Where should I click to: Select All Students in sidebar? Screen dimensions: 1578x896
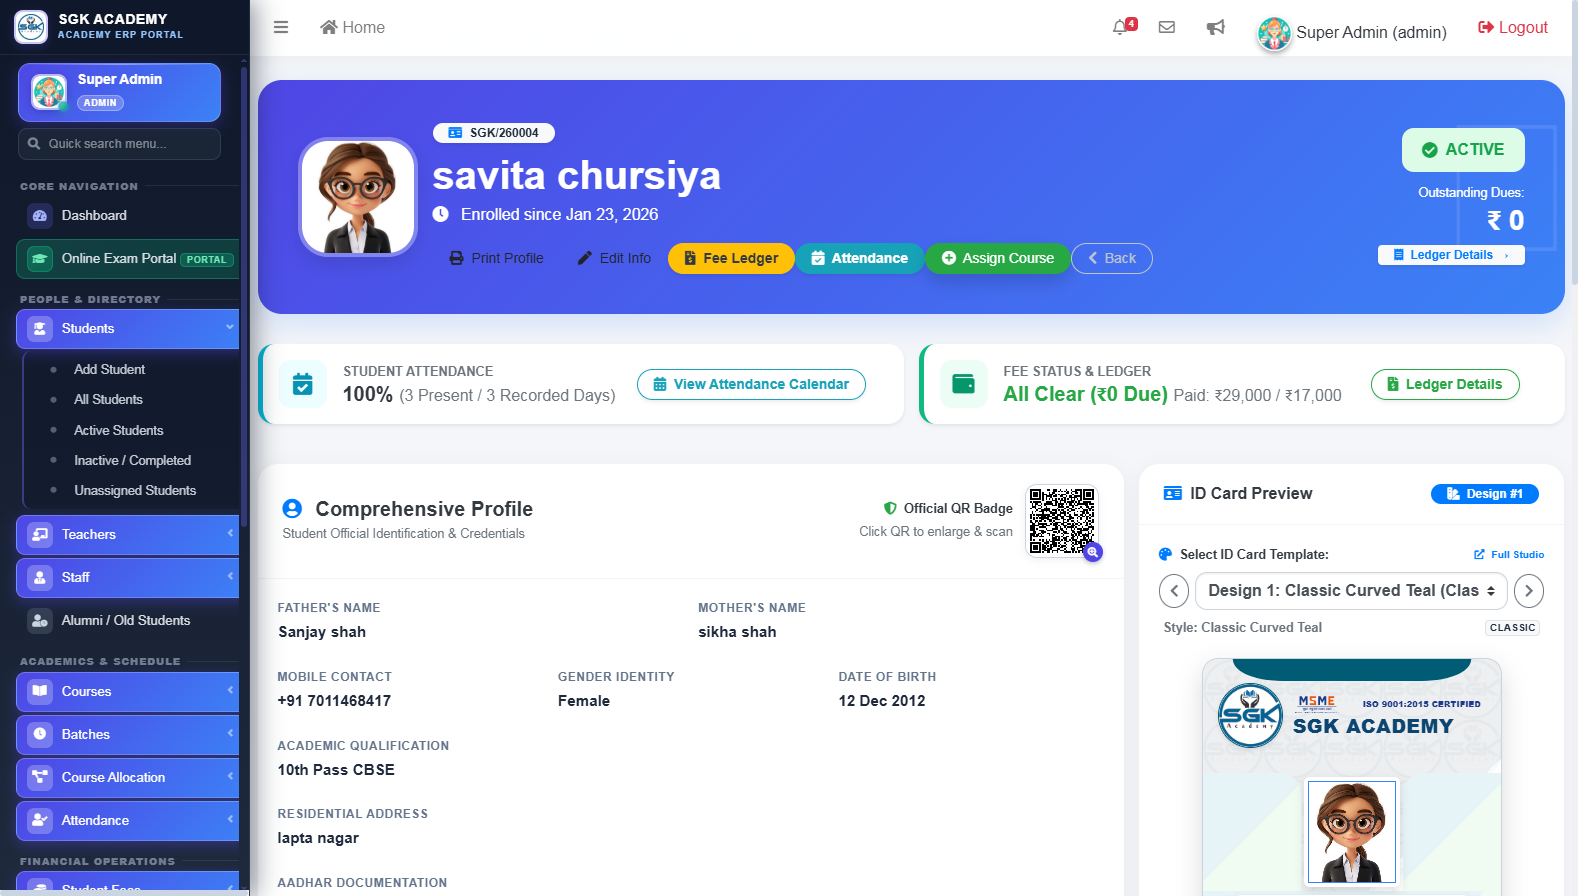pyautogui.click(x=108, y=399)
